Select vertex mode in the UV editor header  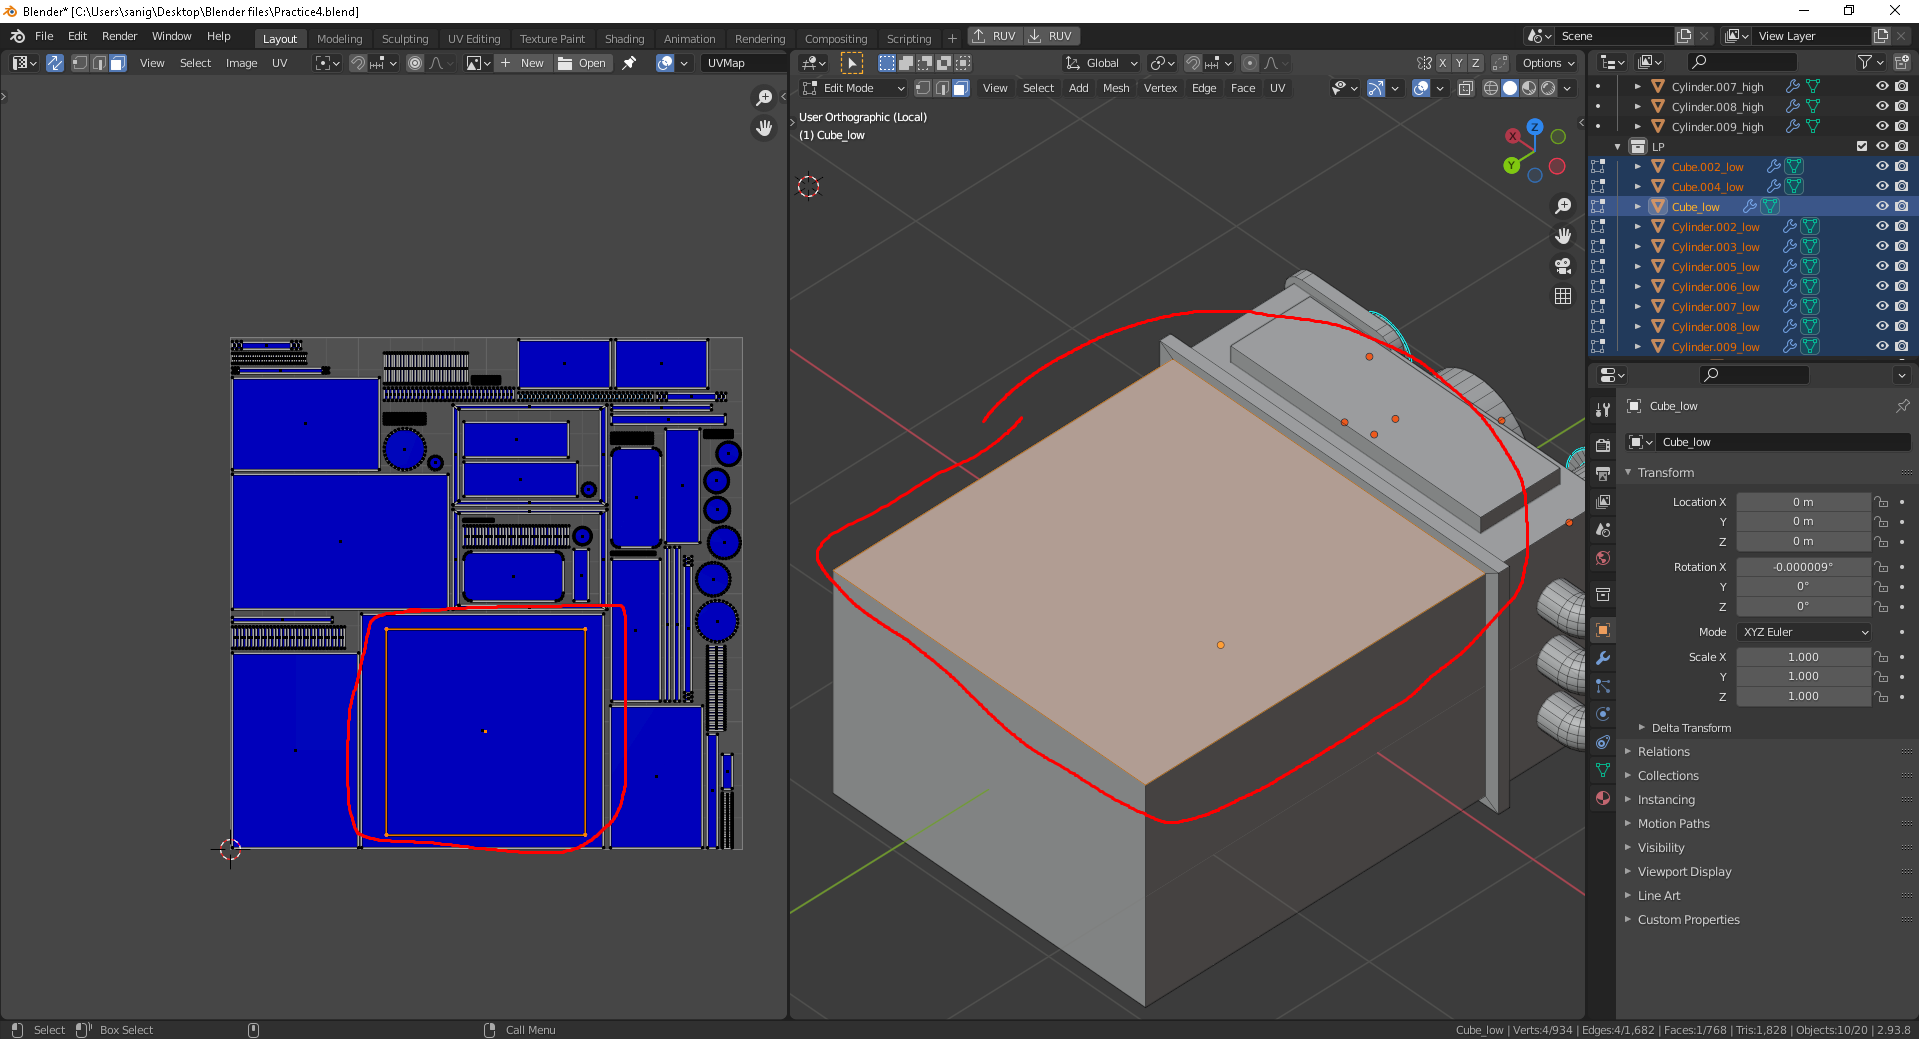[x=80, y=63]
